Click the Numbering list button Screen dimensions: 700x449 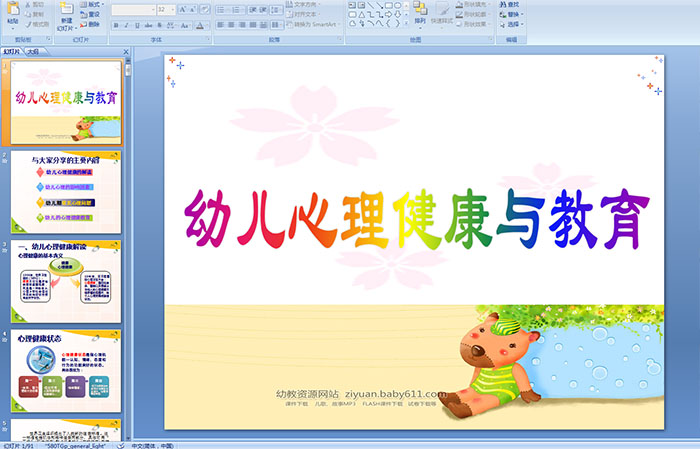click(x=238, y=9)
